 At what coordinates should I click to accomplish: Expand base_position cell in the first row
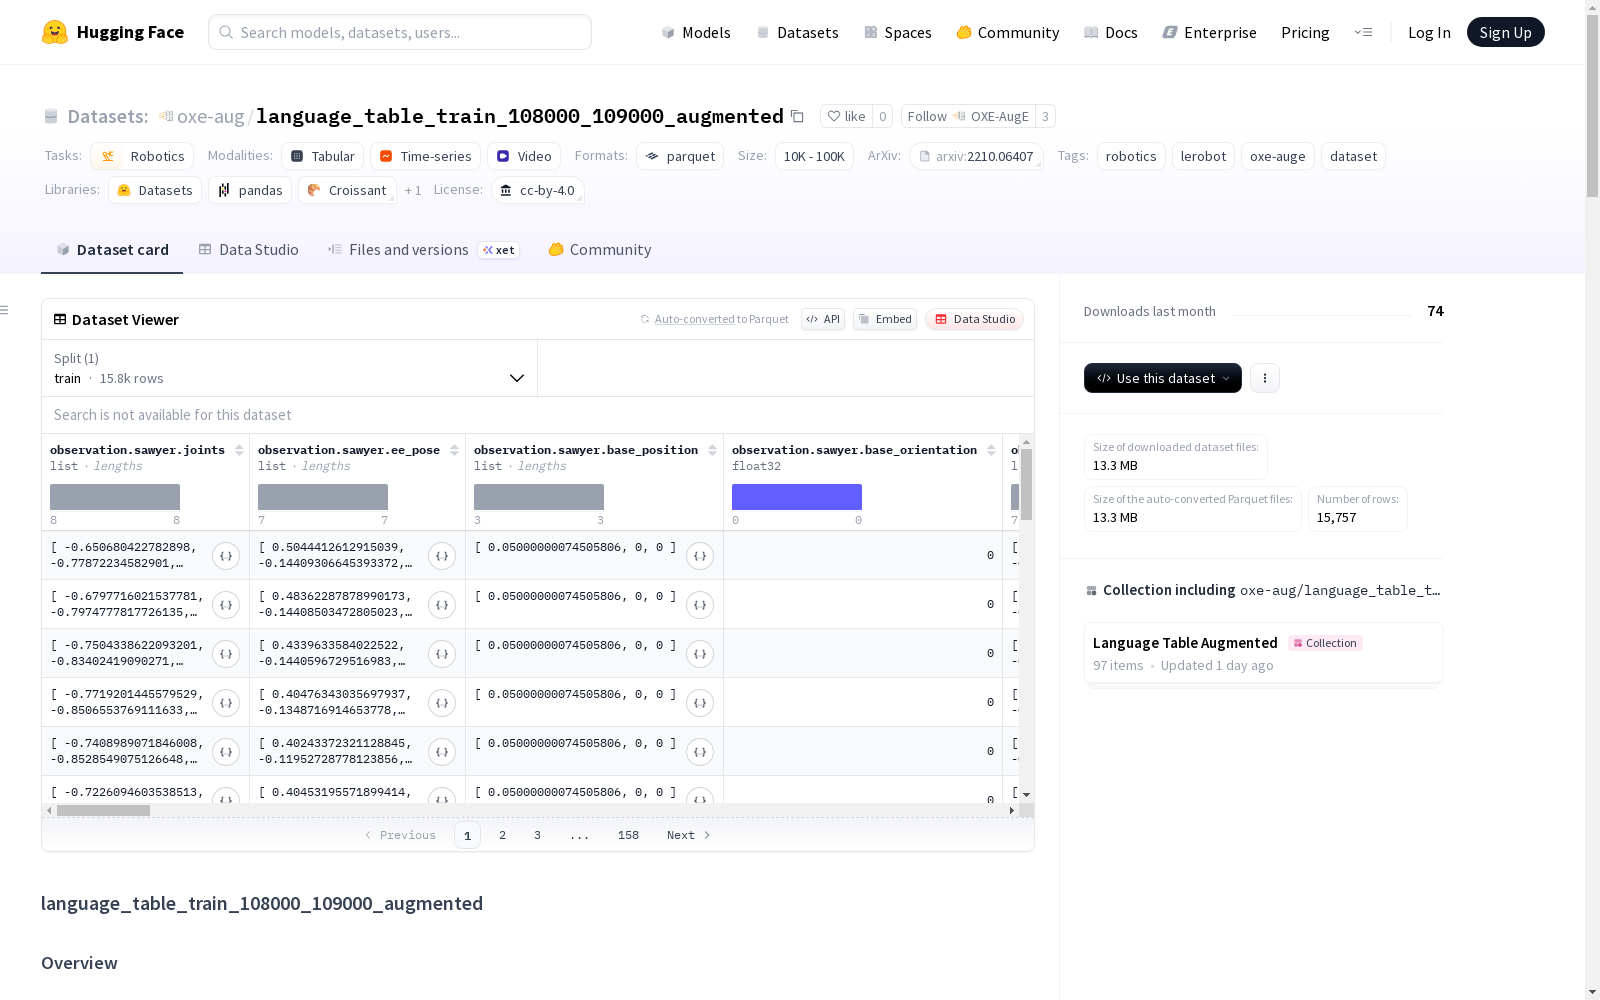pyautogui.click(x=700, y=556)
